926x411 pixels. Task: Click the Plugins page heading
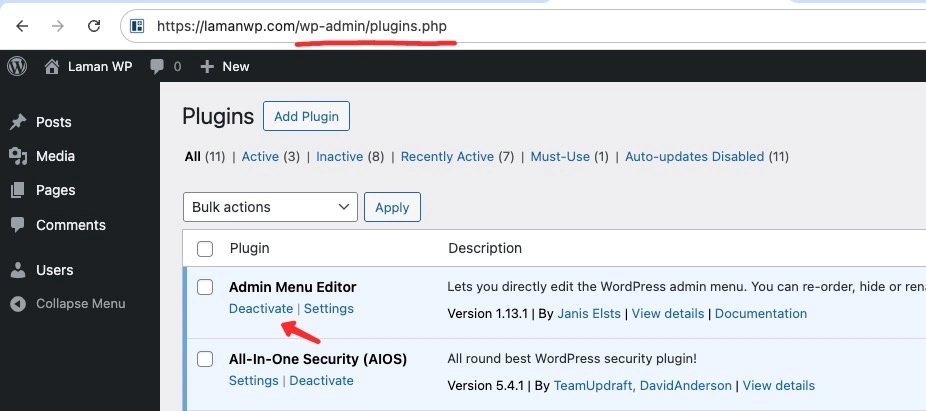(x=218, y=116)
